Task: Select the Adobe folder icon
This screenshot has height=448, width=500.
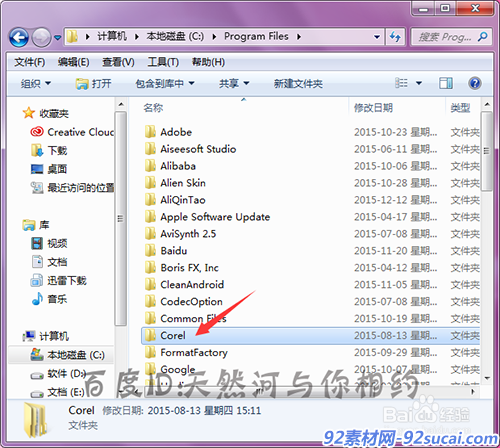Action: tap(150, 132)
